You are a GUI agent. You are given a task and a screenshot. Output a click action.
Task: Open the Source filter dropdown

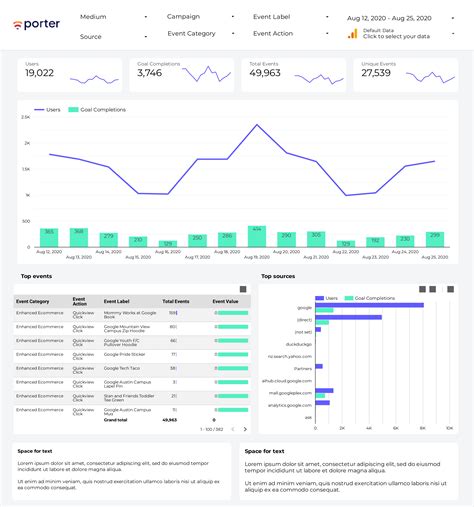pos(113,36)
